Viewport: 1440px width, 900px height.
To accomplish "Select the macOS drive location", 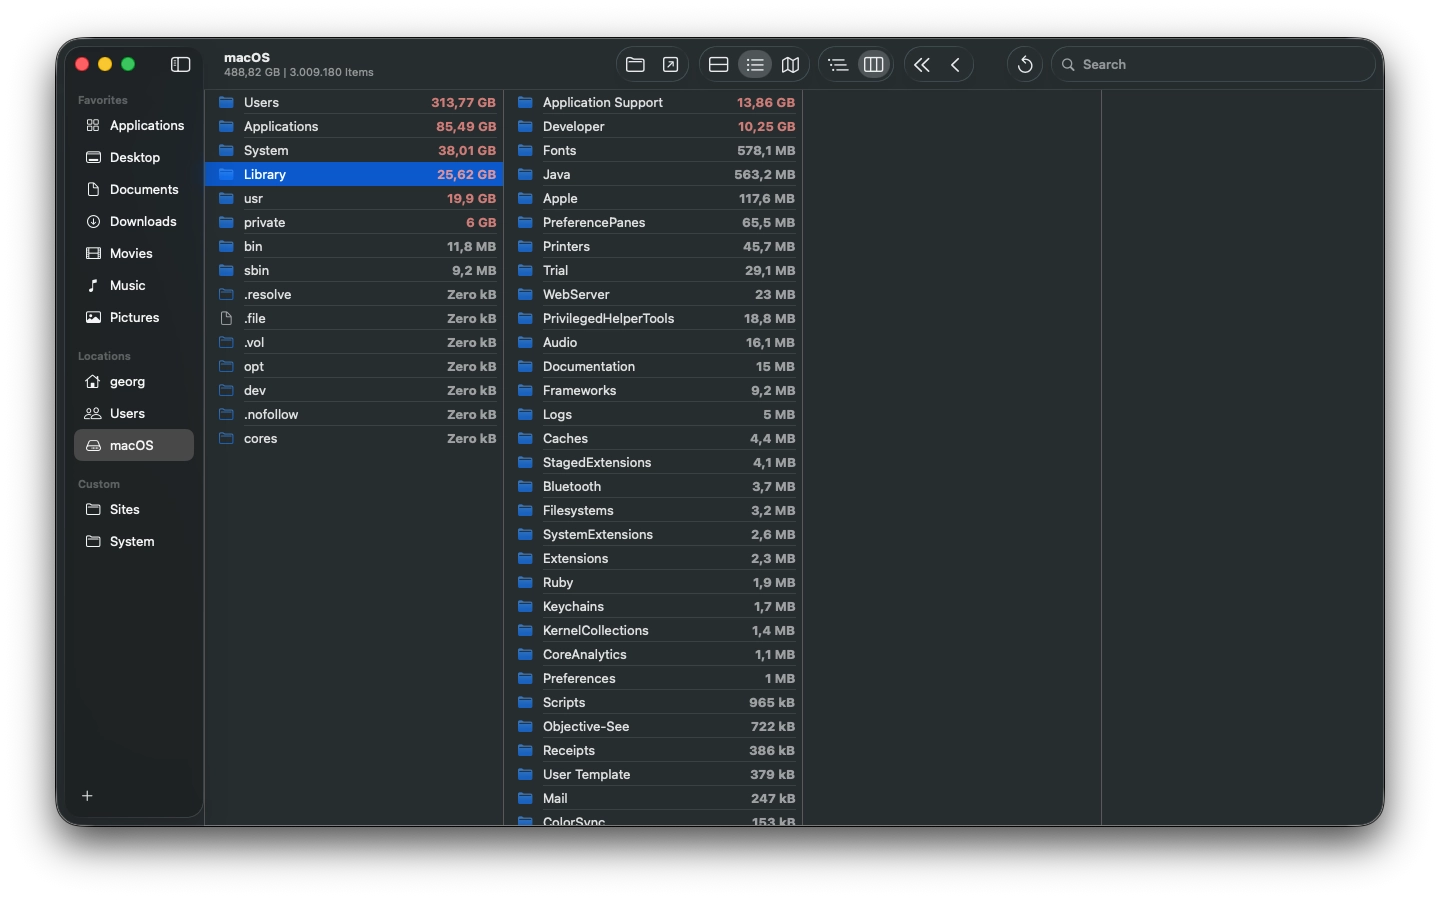I will tap(134, 445).
